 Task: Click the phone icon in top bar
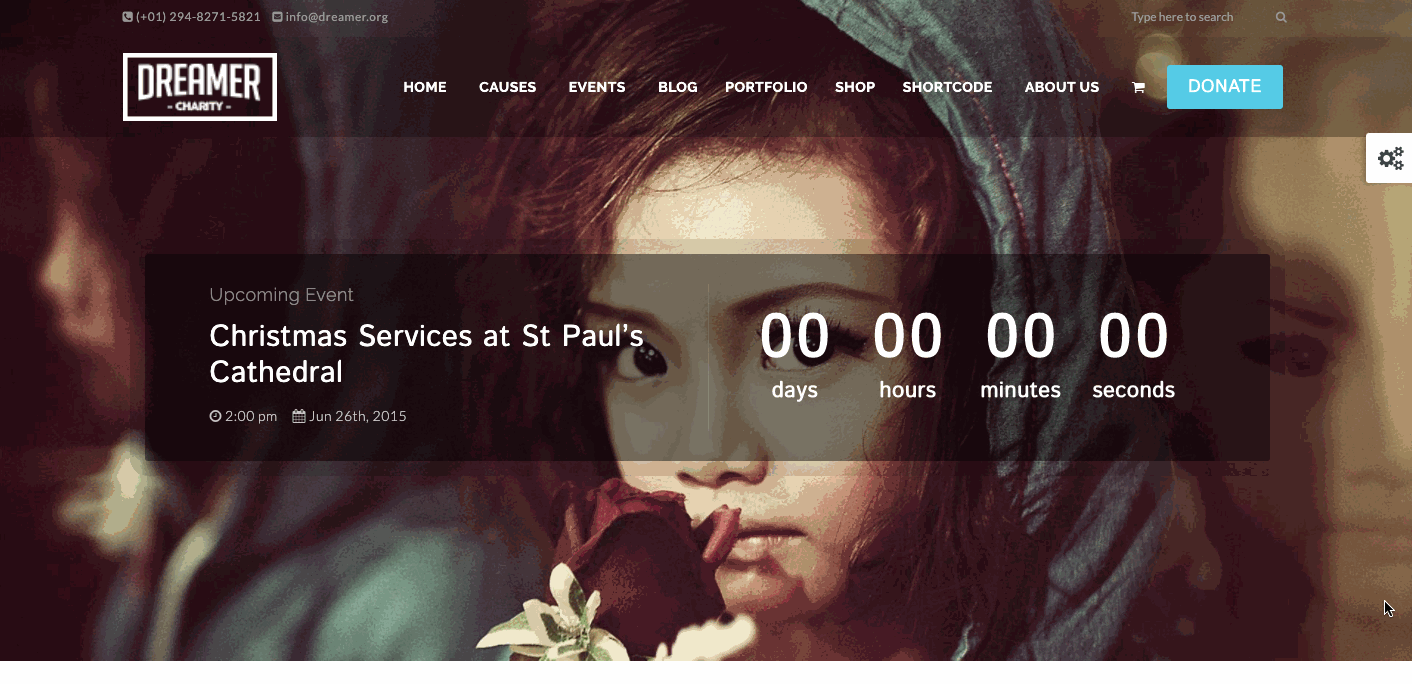[x=128, y=17]
